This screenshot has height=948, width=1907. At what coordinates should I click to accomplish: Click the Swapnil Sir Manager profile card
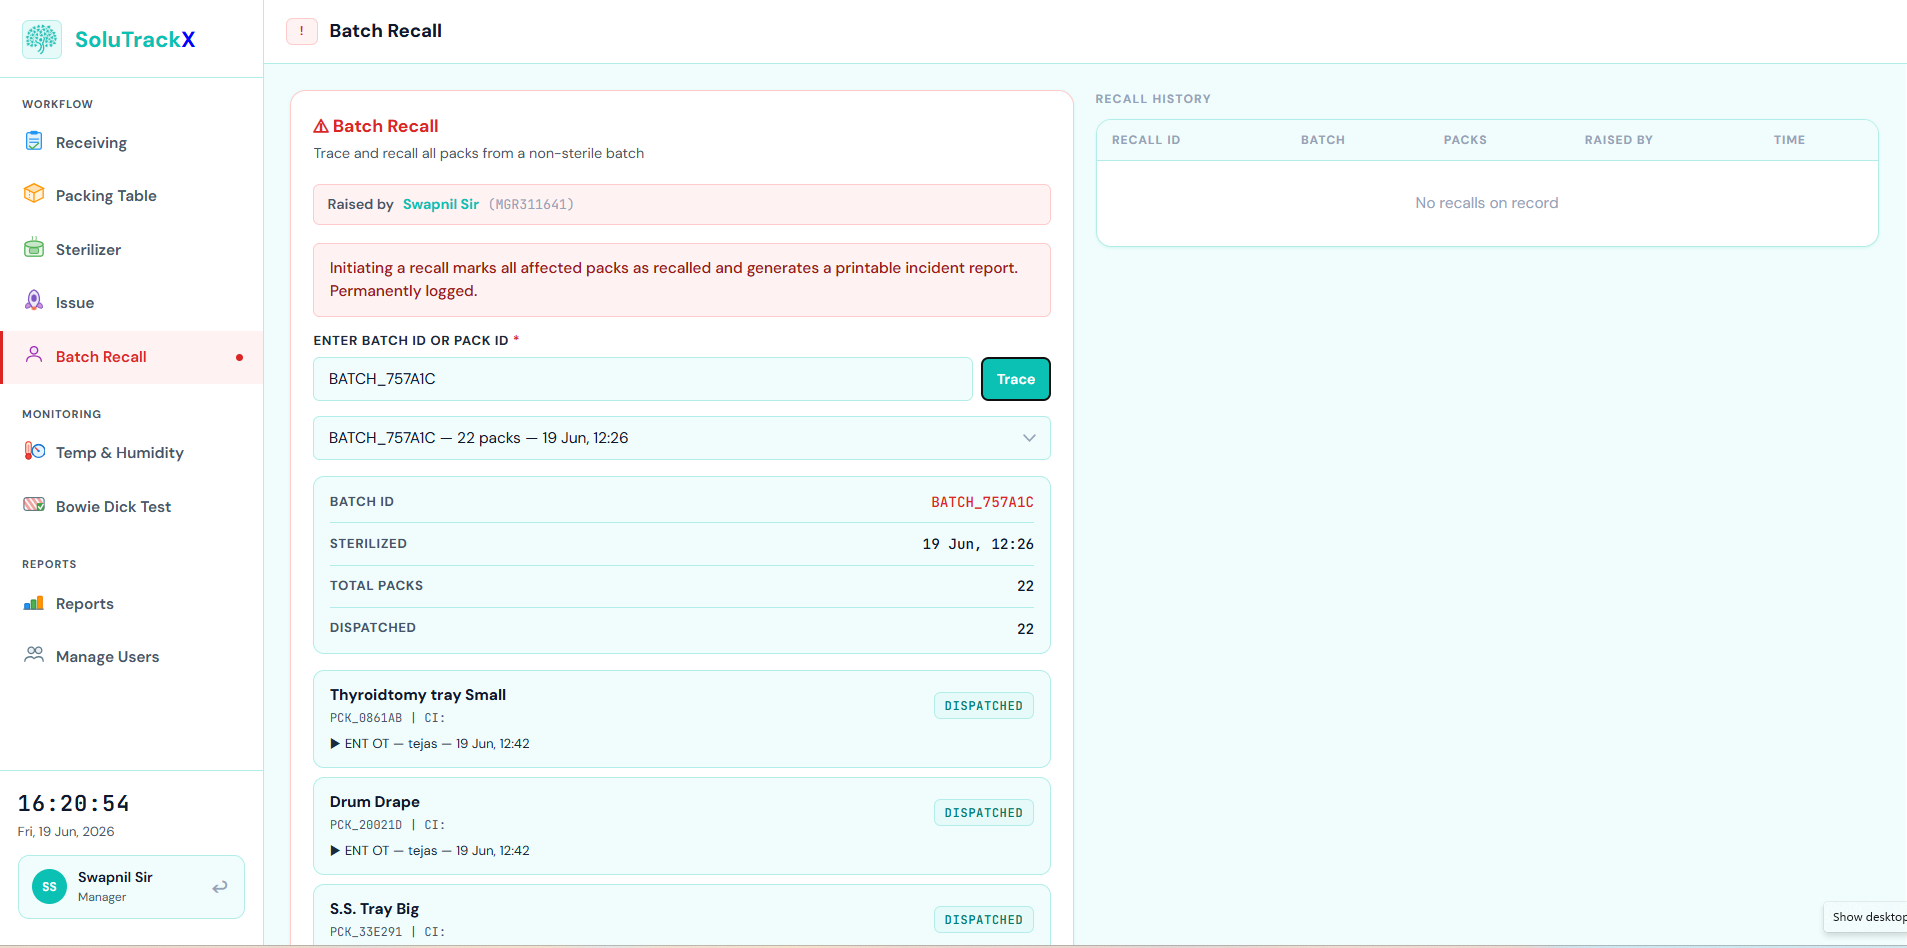click(131, 887)
